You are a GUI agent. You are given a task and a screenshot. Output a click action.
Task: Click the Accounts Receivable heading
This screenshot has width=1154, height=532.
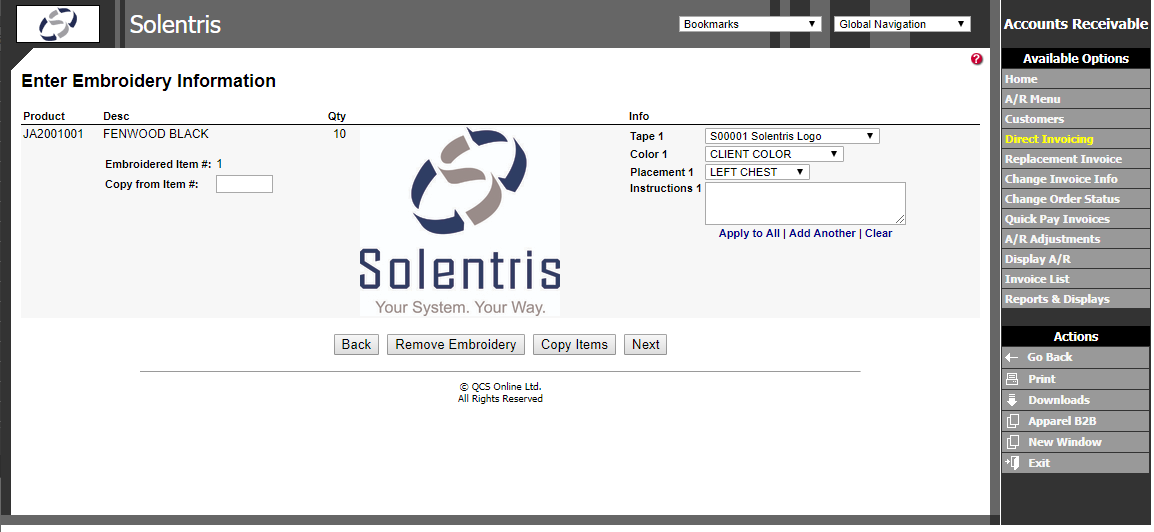point(1075,24)
